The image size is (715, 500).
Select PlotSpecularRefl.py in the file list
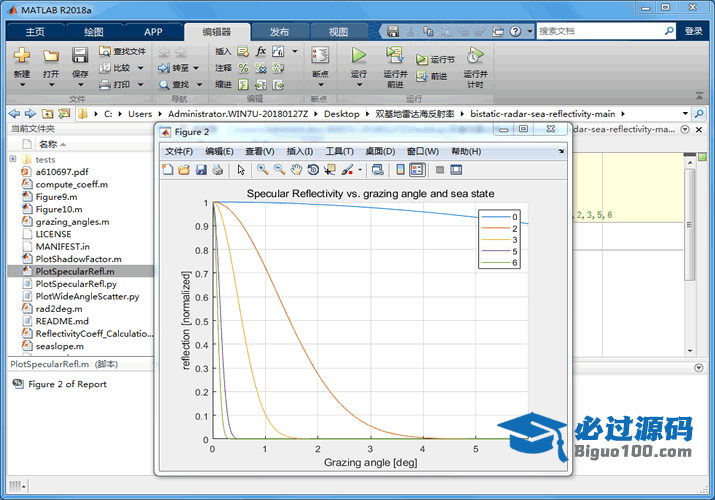[76, 284]
